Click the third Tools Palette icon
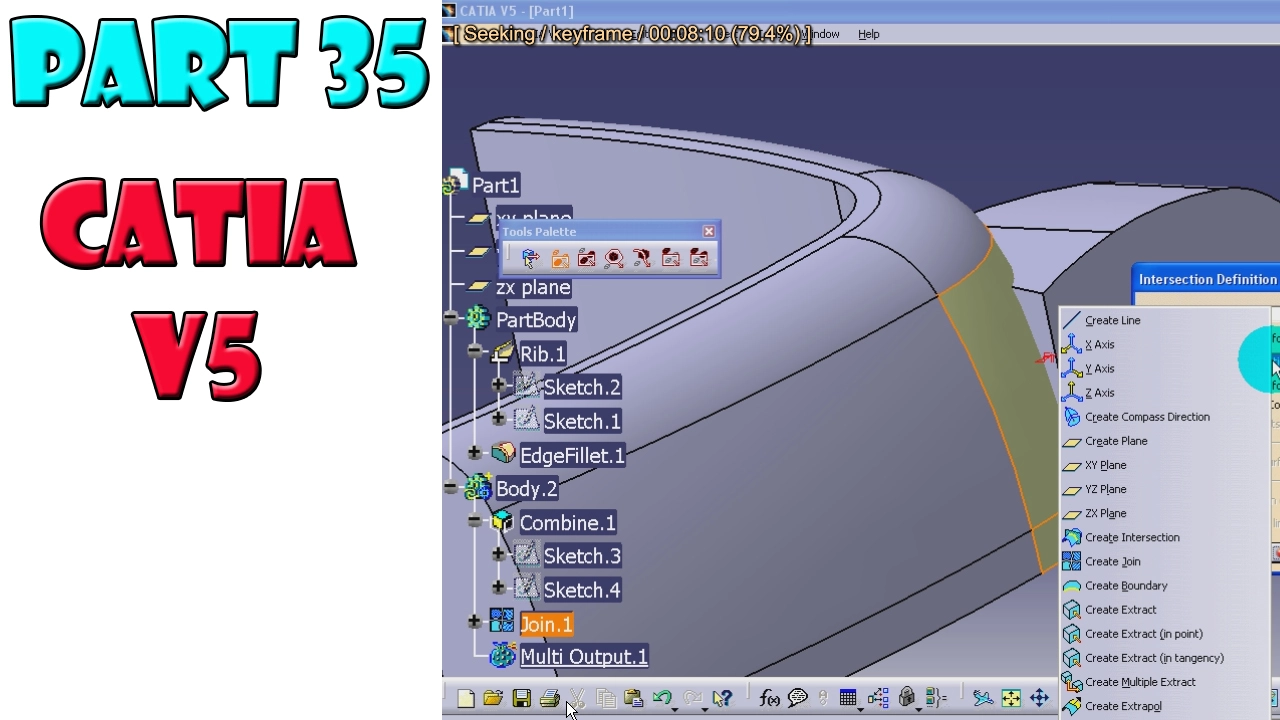Viewport: 1280px width, 720px height. click(x=587, y=259)
